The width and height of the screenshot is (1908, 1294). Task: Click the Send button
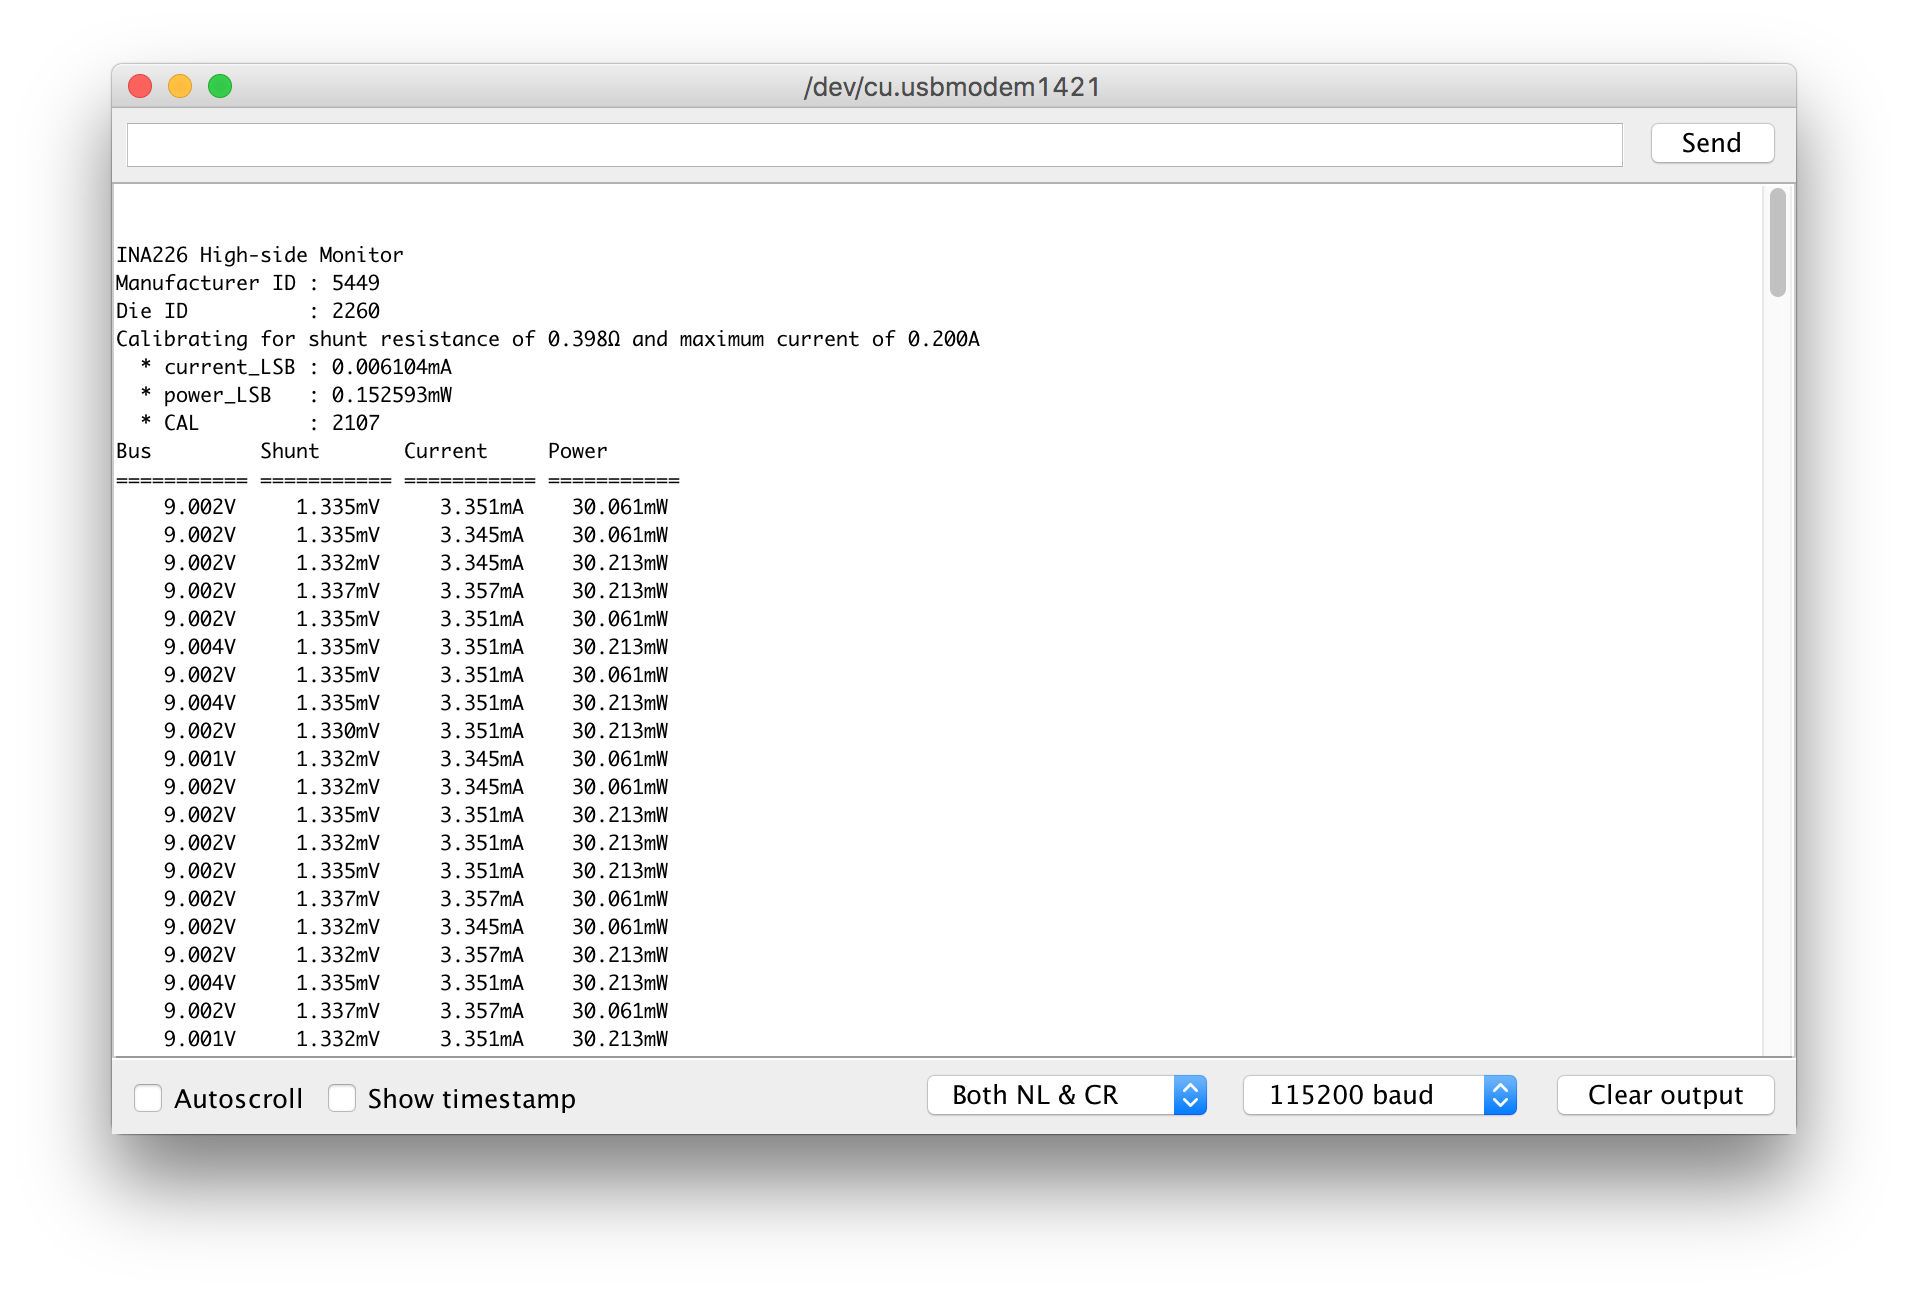click(1711, 143)
